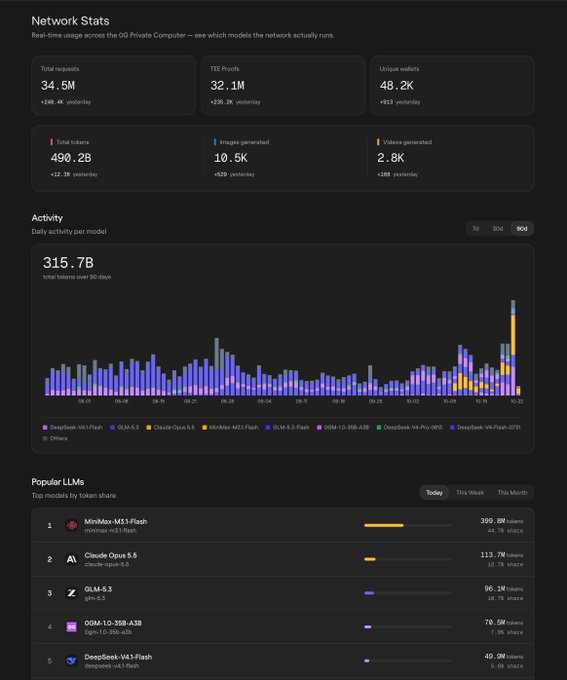This screenshot has height=680, width=567.
Task: Click the tallest chart bar near 10-22
Action: (513, 347)
